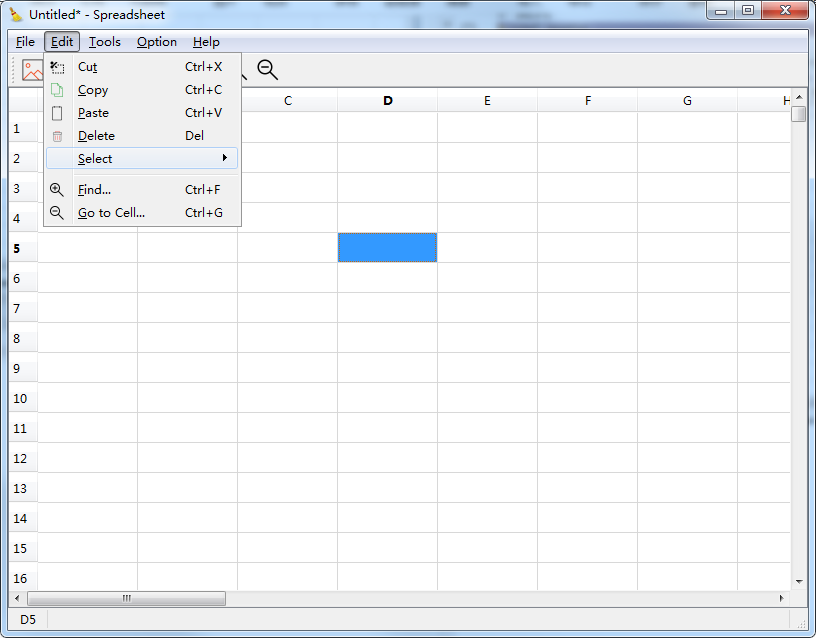
Task: Choose Find... from the Edit menu
Action: [x=142, y=190]
